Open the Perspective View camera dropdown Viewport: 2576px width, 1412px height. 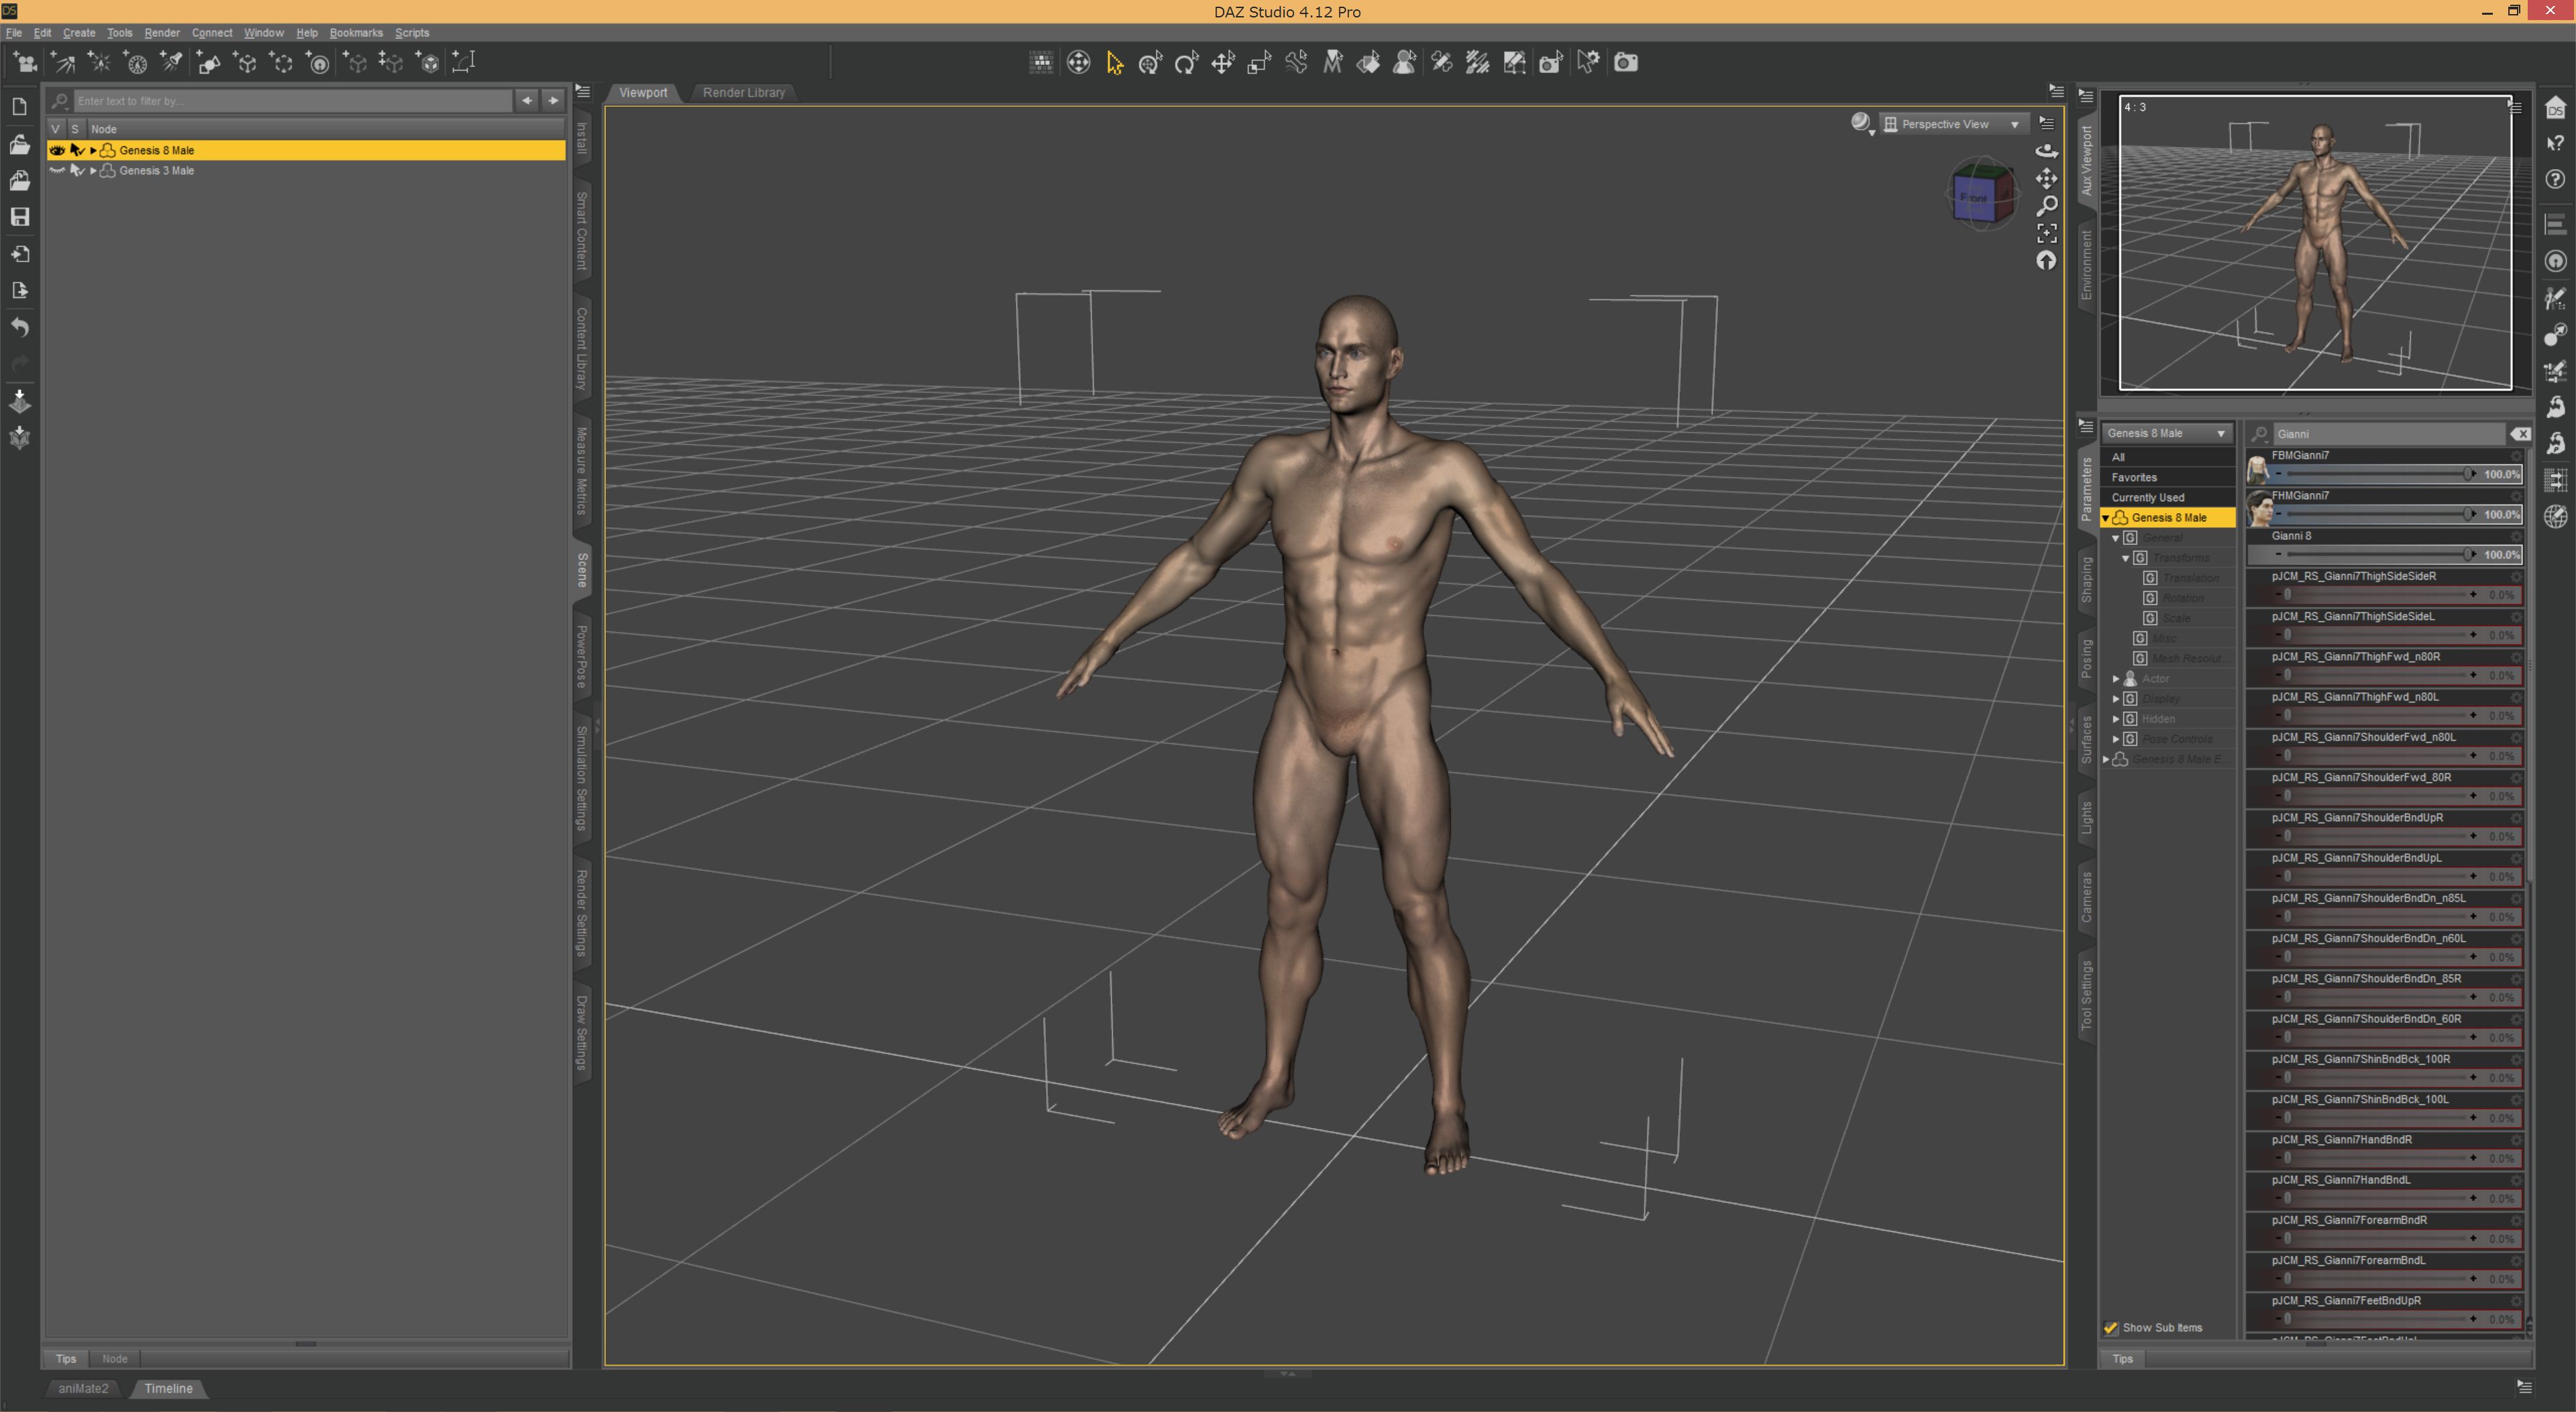(1954, 124)
